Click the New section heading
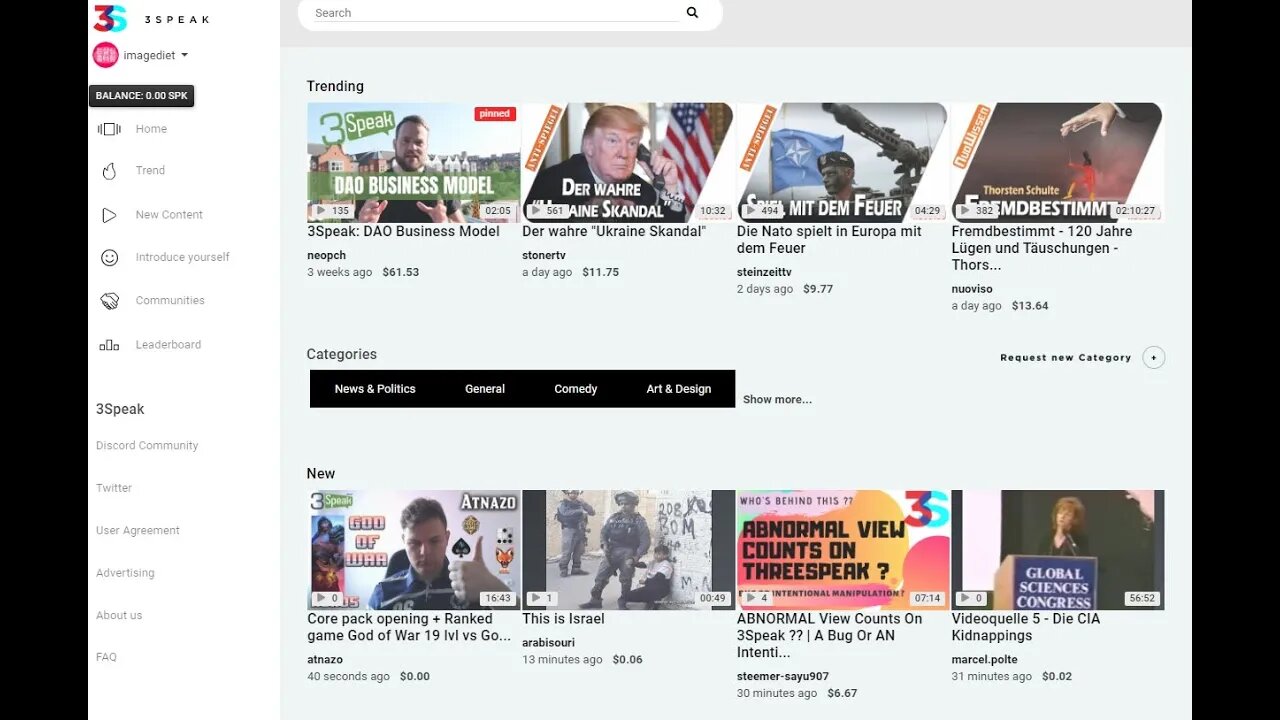The height and width of the screenshot is (720, 1280). coord(321,474)
